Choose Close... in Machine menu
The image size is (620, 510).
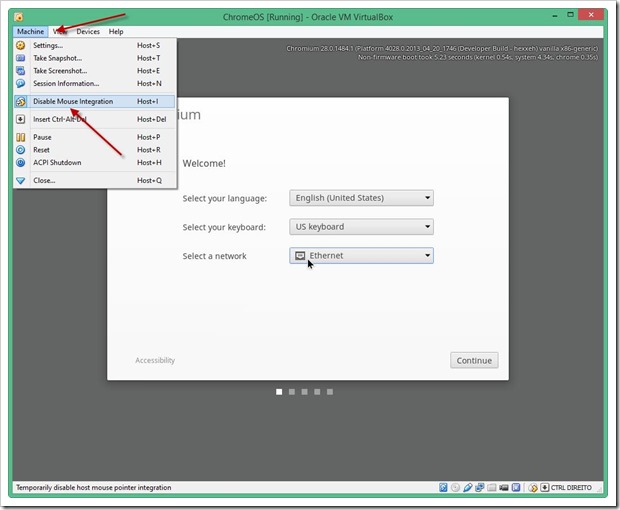pos(95,180)
